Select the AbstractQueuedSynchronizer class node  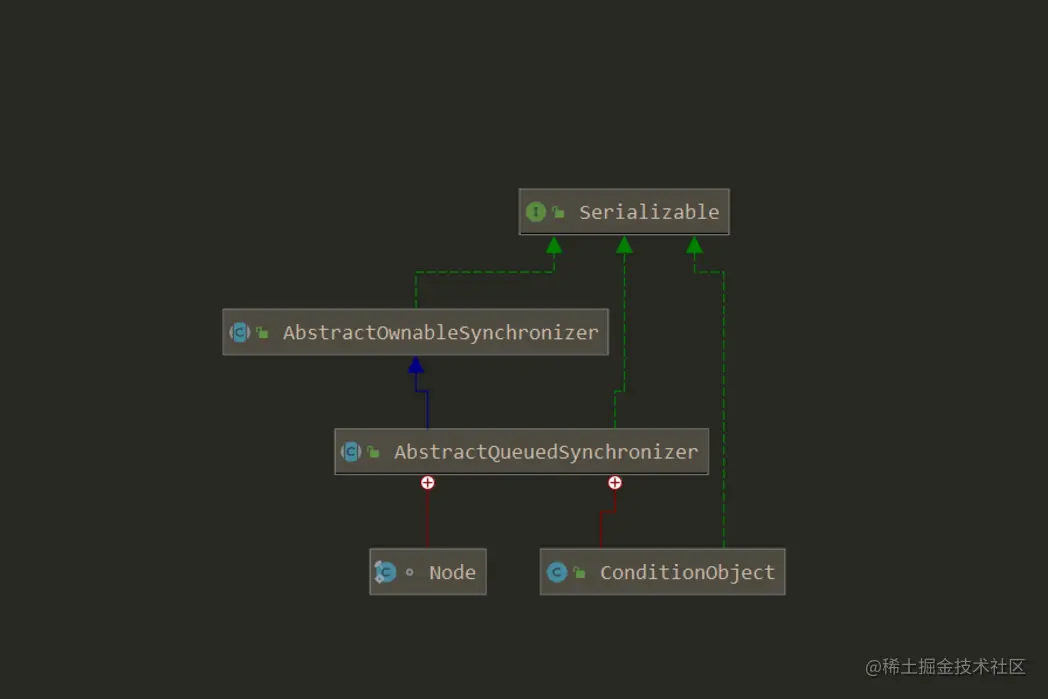[x=521, y=452]
